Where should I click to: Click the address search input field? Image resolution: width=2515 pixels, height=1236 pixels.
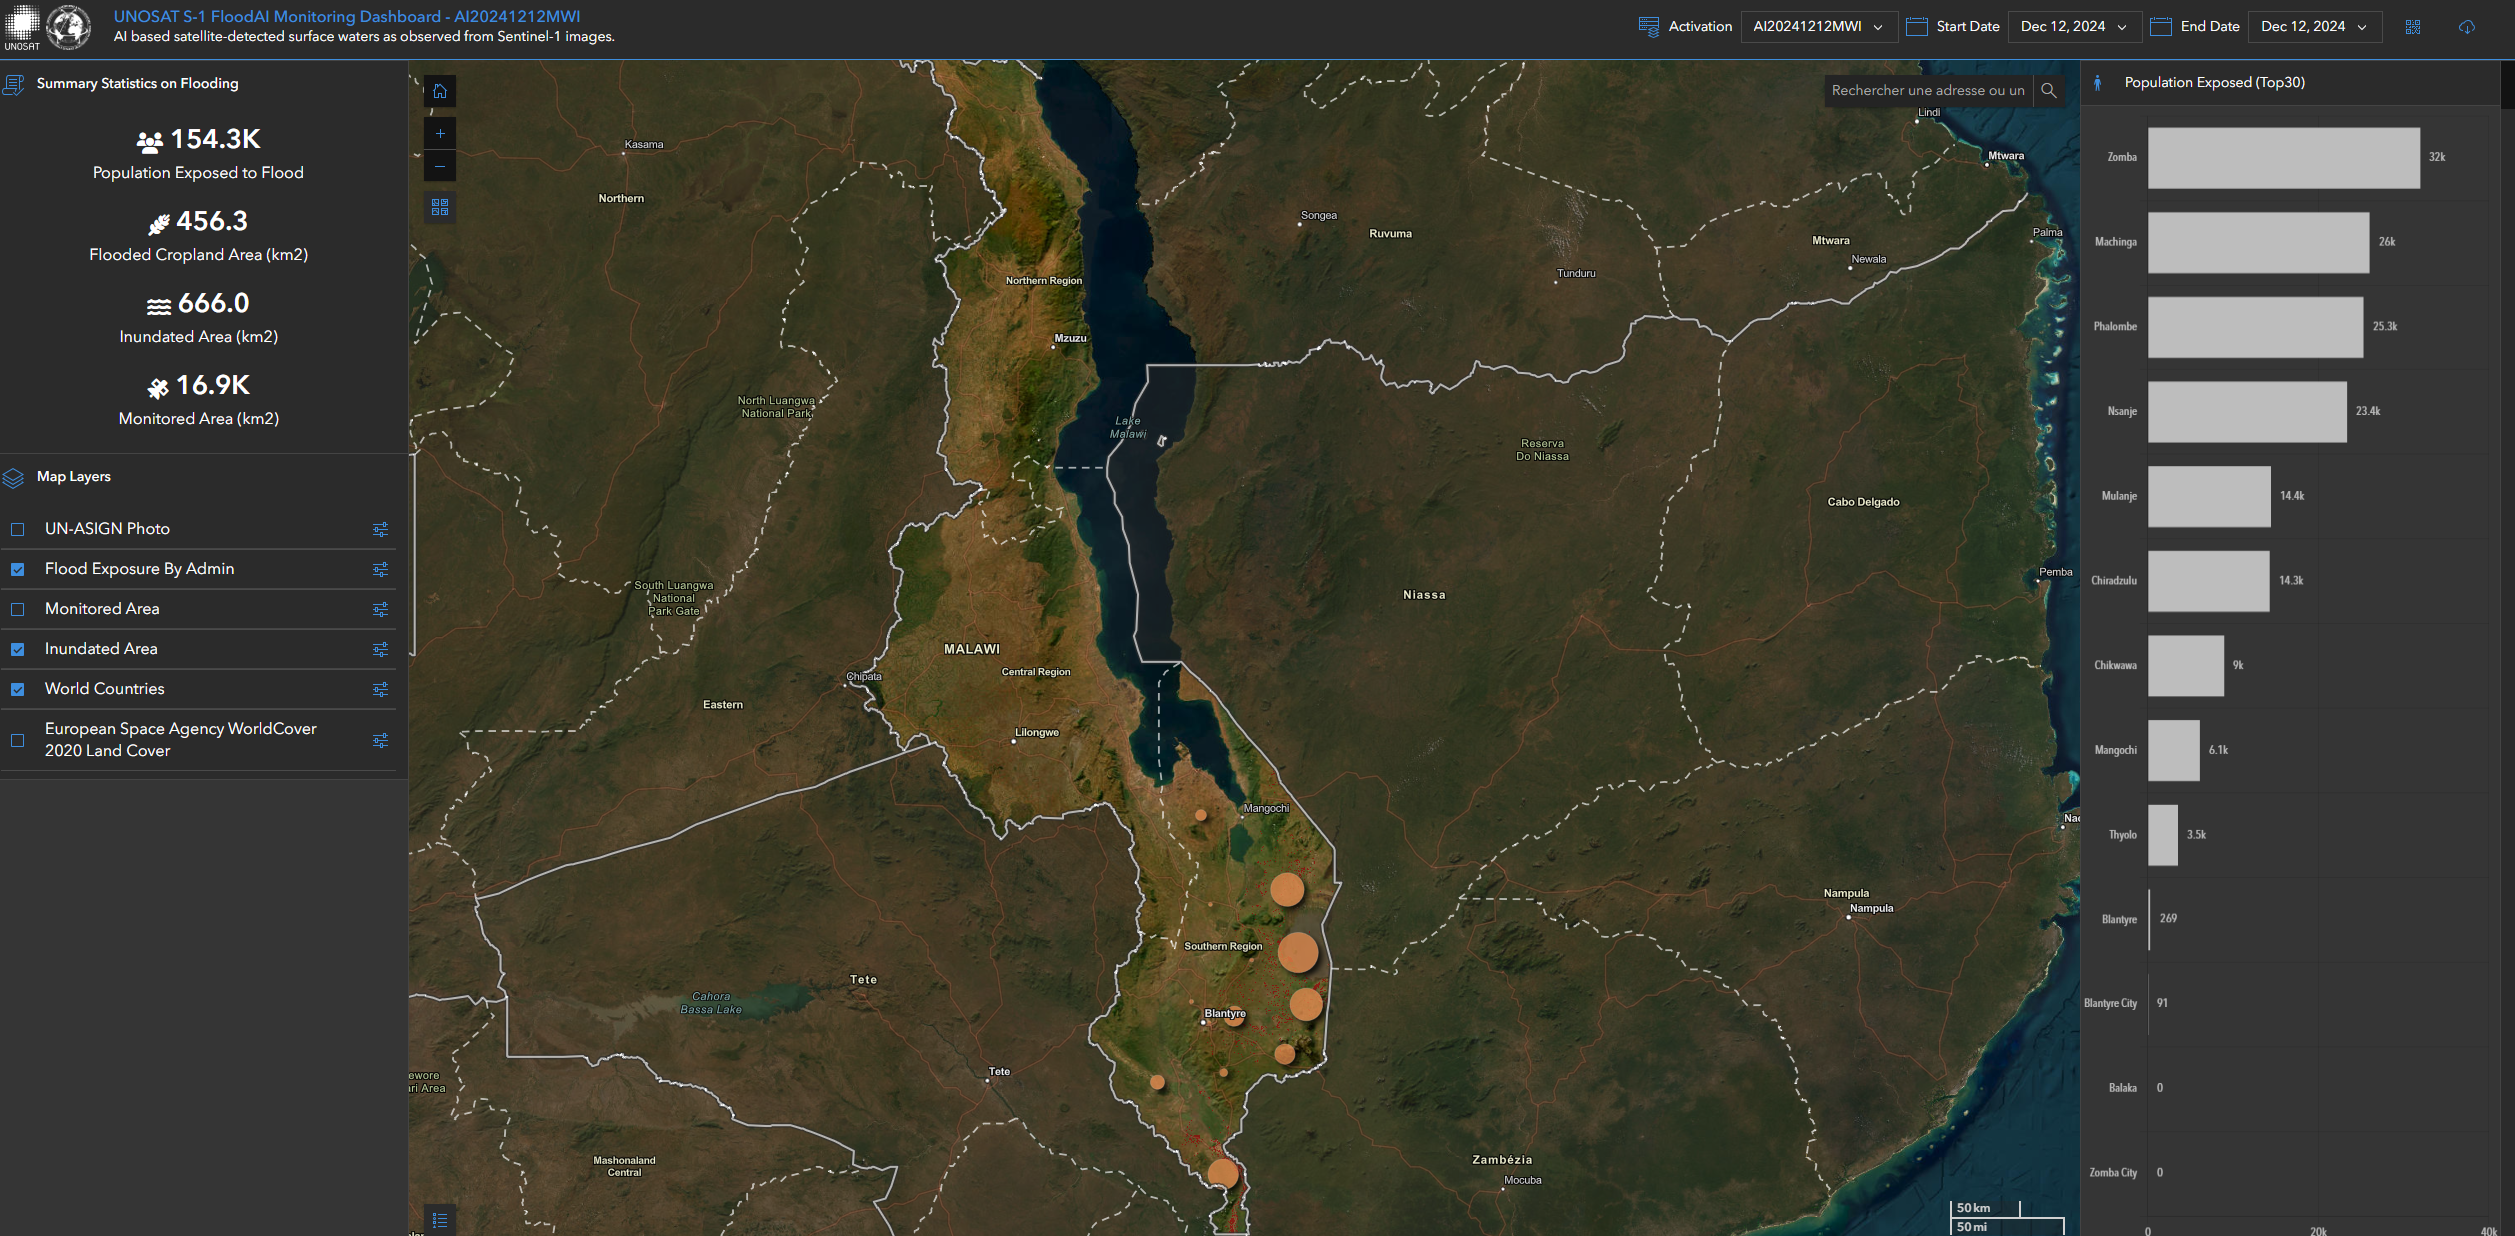[1927, 91]
